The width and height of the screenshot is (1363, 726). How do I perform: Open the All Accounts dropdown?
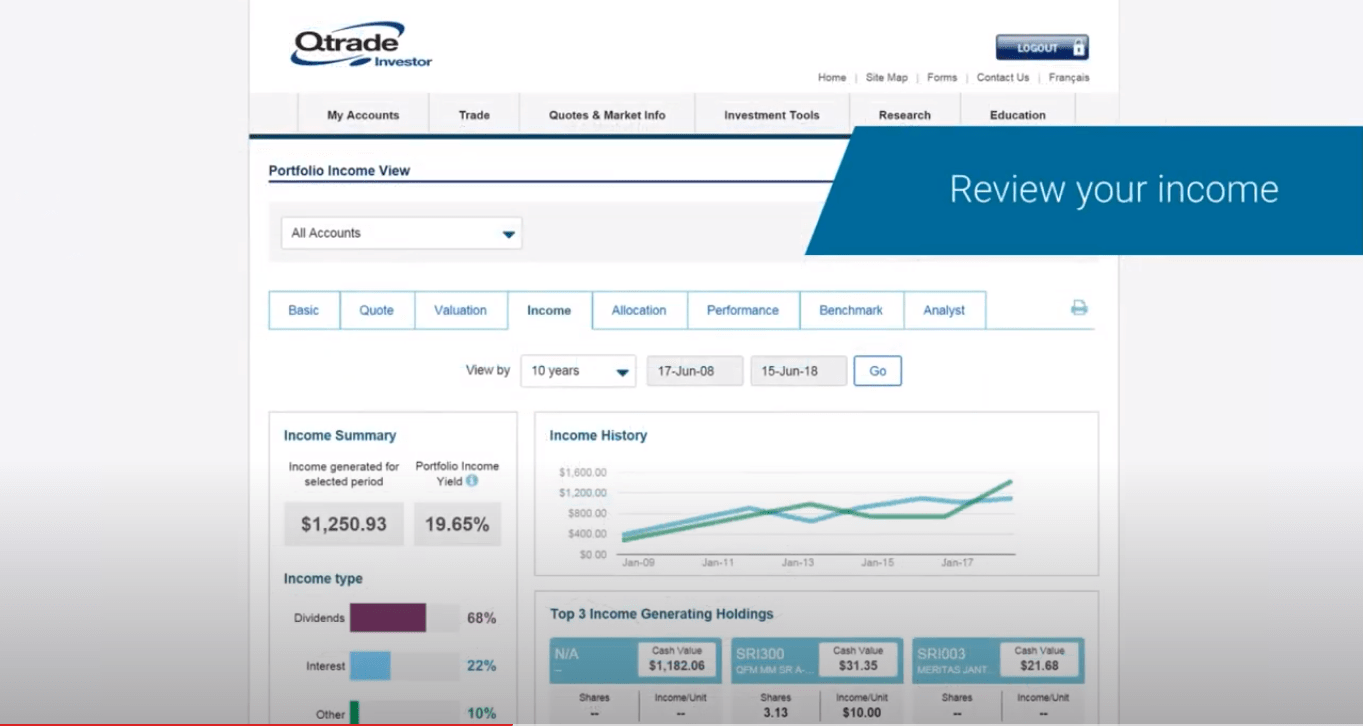[x=401, y=233]
